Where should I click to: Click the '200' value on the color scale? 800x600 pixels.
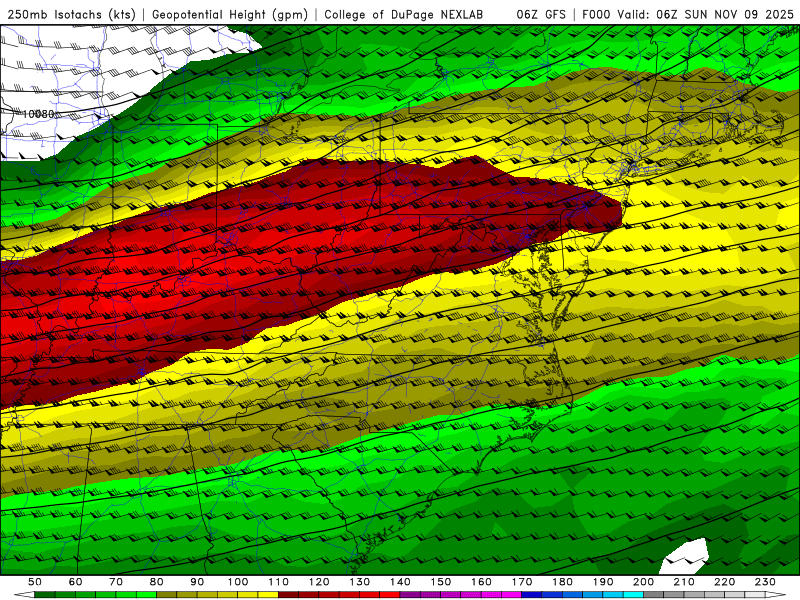[643, 582]
